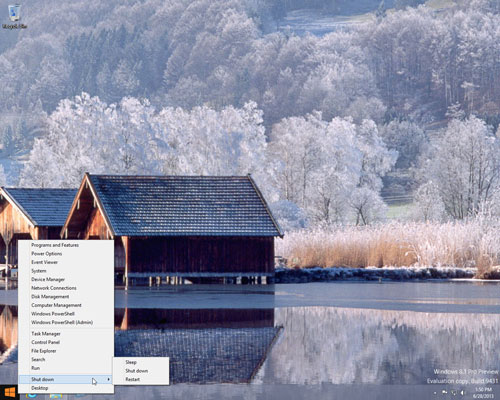Open Action Center flag tray icon

point(445,393)
